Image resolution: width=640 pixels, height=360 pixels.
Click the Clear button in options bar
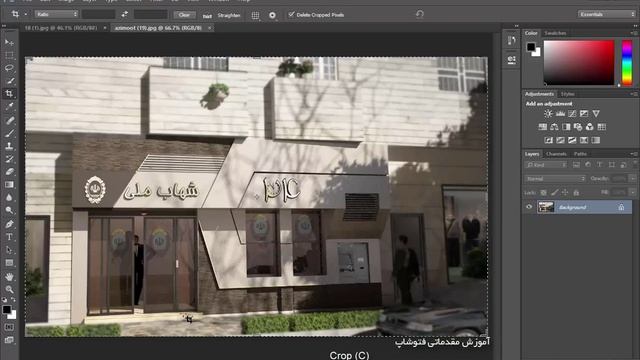(184, 15)
